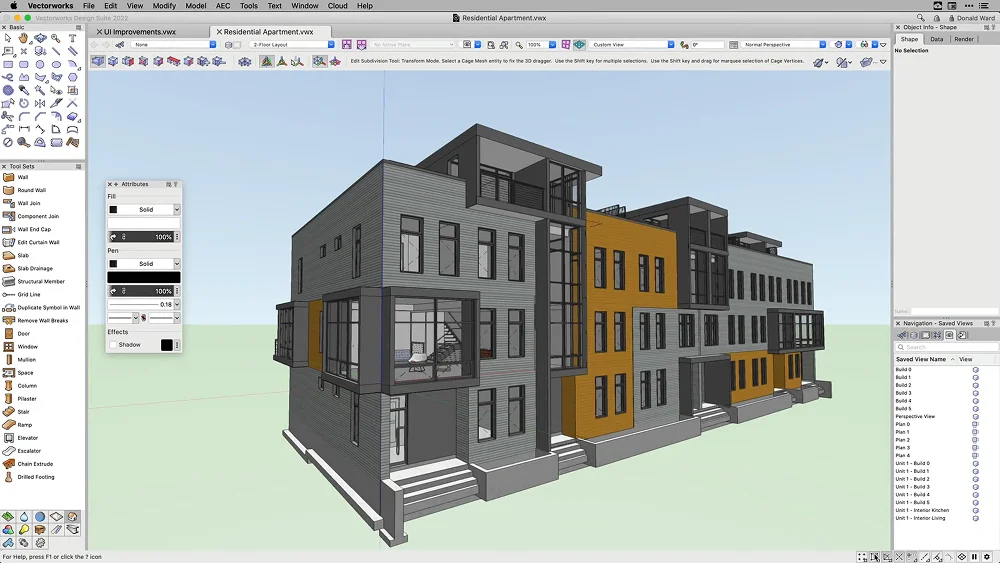
Task: Select the Text tool in Basic palette
Action: coord(73,38)
